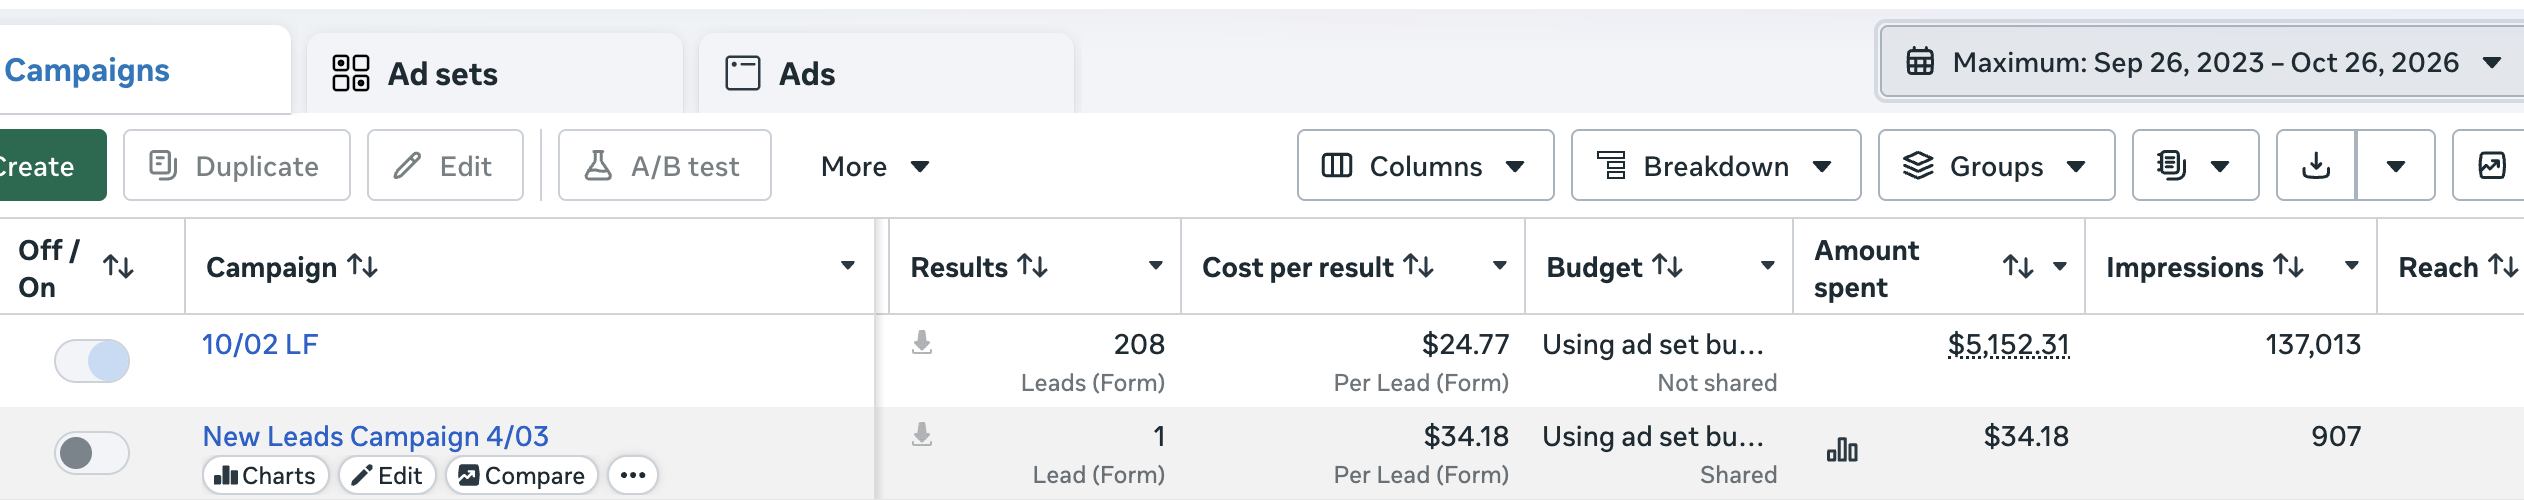Sort by Amount spent arrows
The image size is (2524, 500).
(x=2018, y=267)
